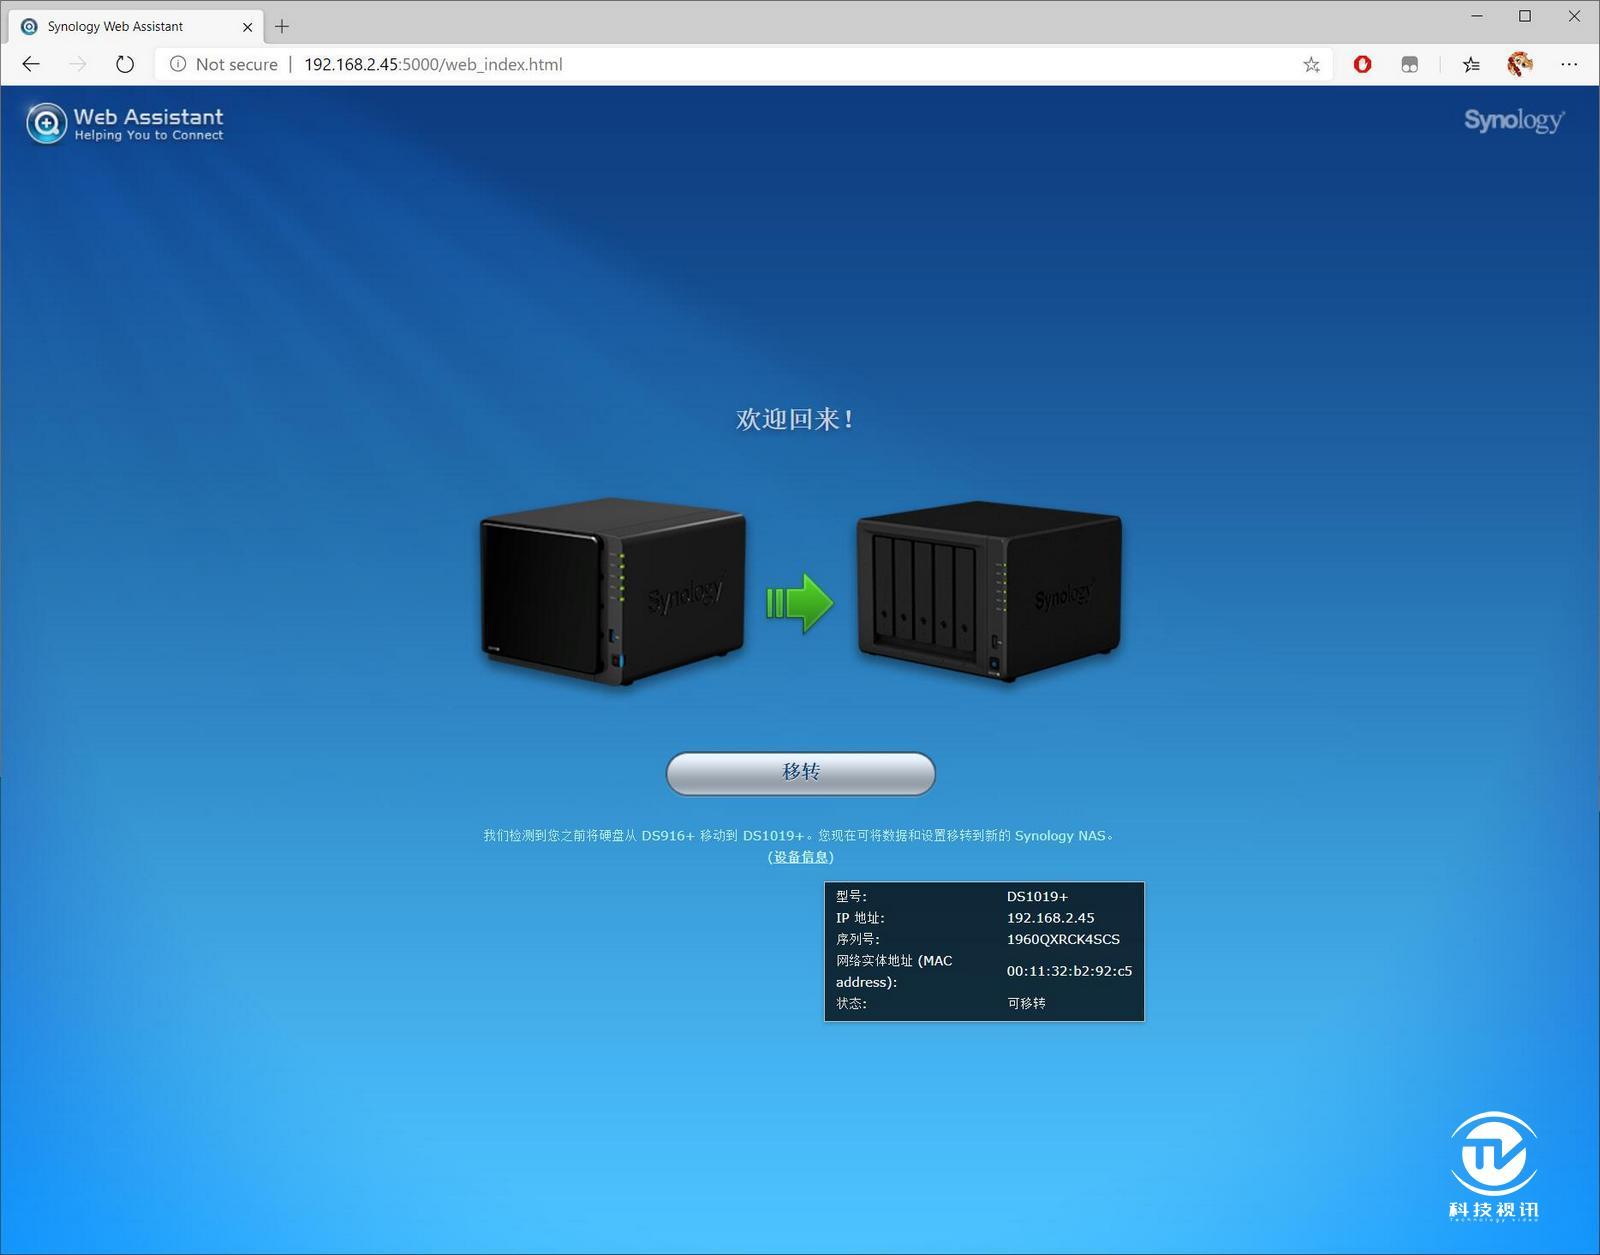Click the DS916+ source NAS image
Image resolution: width=1600 pixels, height=1255 pixels.
tap(613, 591)
